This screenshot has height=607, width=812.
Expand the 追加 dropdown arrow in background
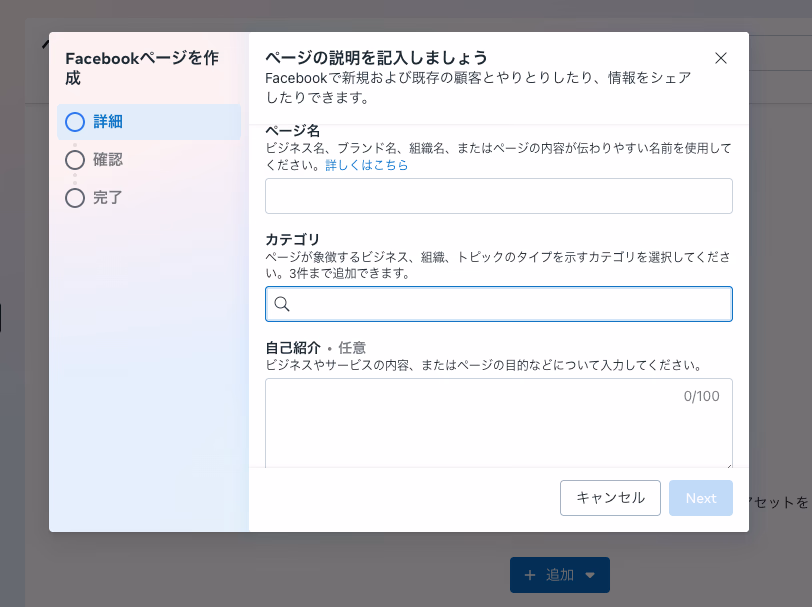click(x=590, y=575)
